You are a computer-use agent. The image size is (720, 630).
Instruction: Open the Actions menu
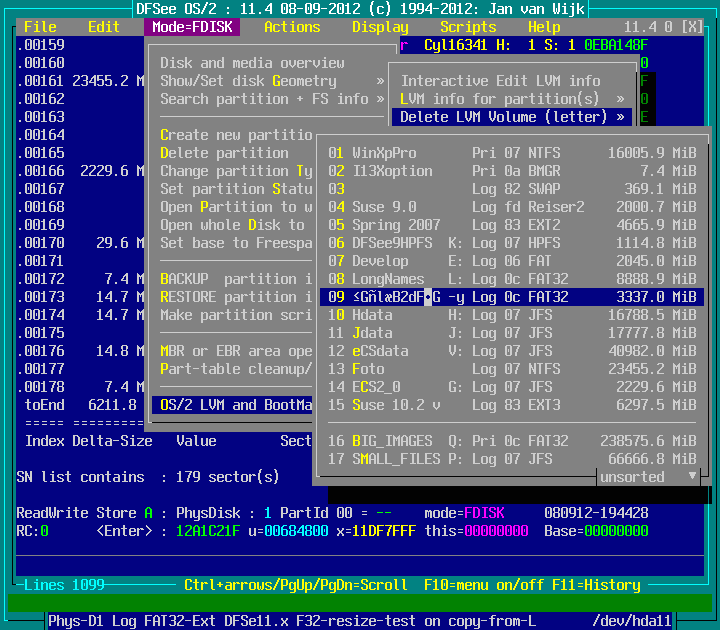[x=292, y=27]
